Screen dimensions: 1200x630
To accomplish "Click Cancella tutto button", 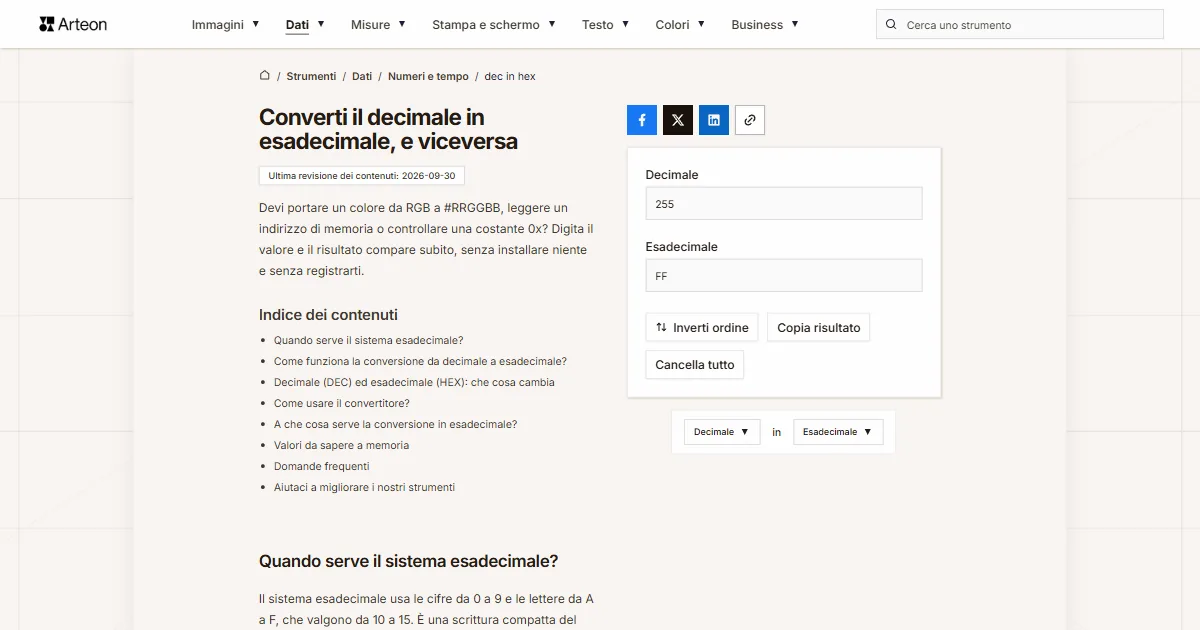I will click(695, 365).
